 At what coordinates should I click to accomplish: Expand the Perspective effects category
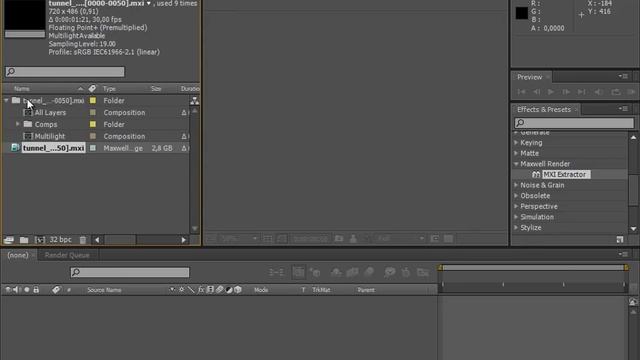[516, 206]
